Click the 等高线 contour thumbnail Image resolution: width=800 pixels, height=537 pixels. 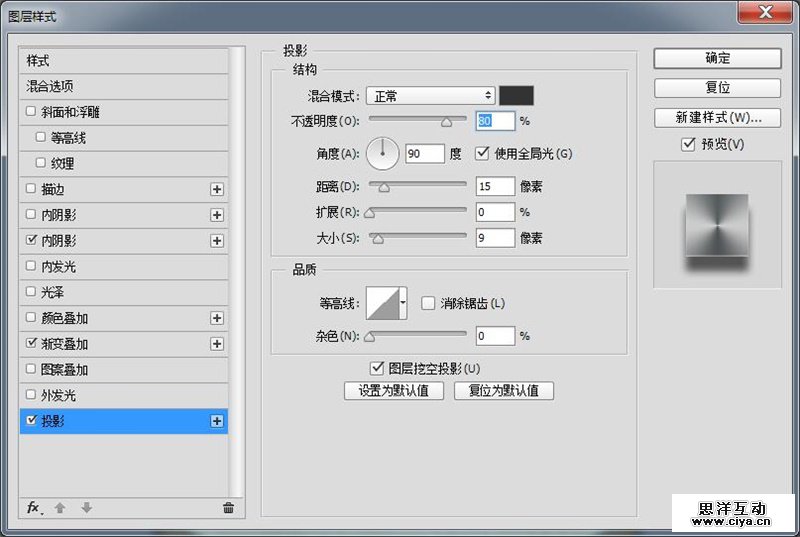383,303
